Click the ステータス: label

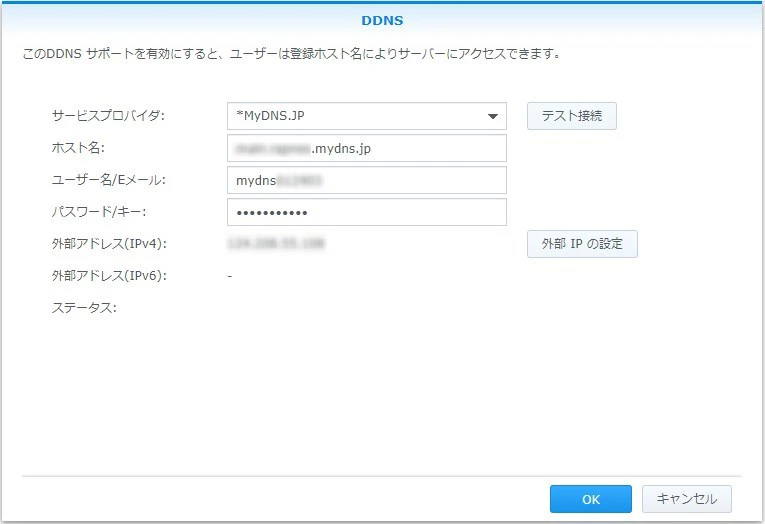pos(84,308)
